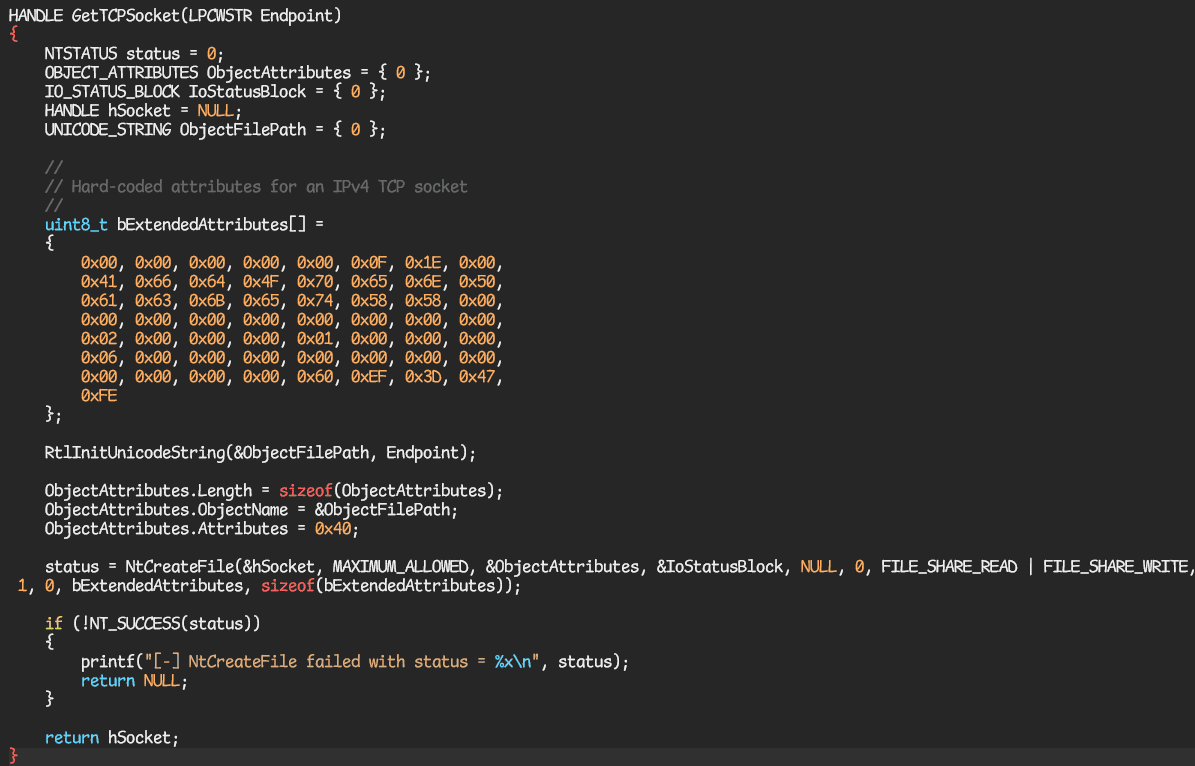This screenshot has height=766, width=1195.
Task: Click FILE_SHARE_READ flag
Action: [x=949, y=568]
